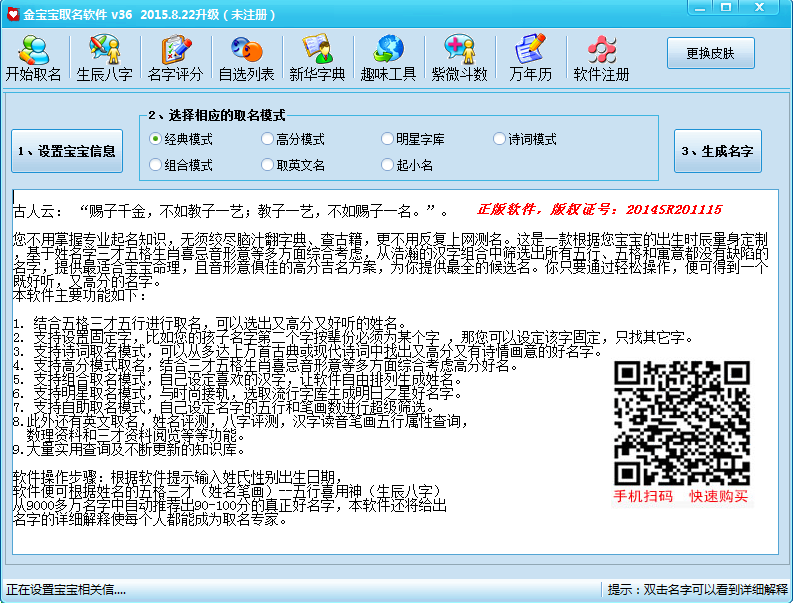Switch to 取英文名 mode
Image resolution: width=793 pixels, height=603 pixels.
268,164
